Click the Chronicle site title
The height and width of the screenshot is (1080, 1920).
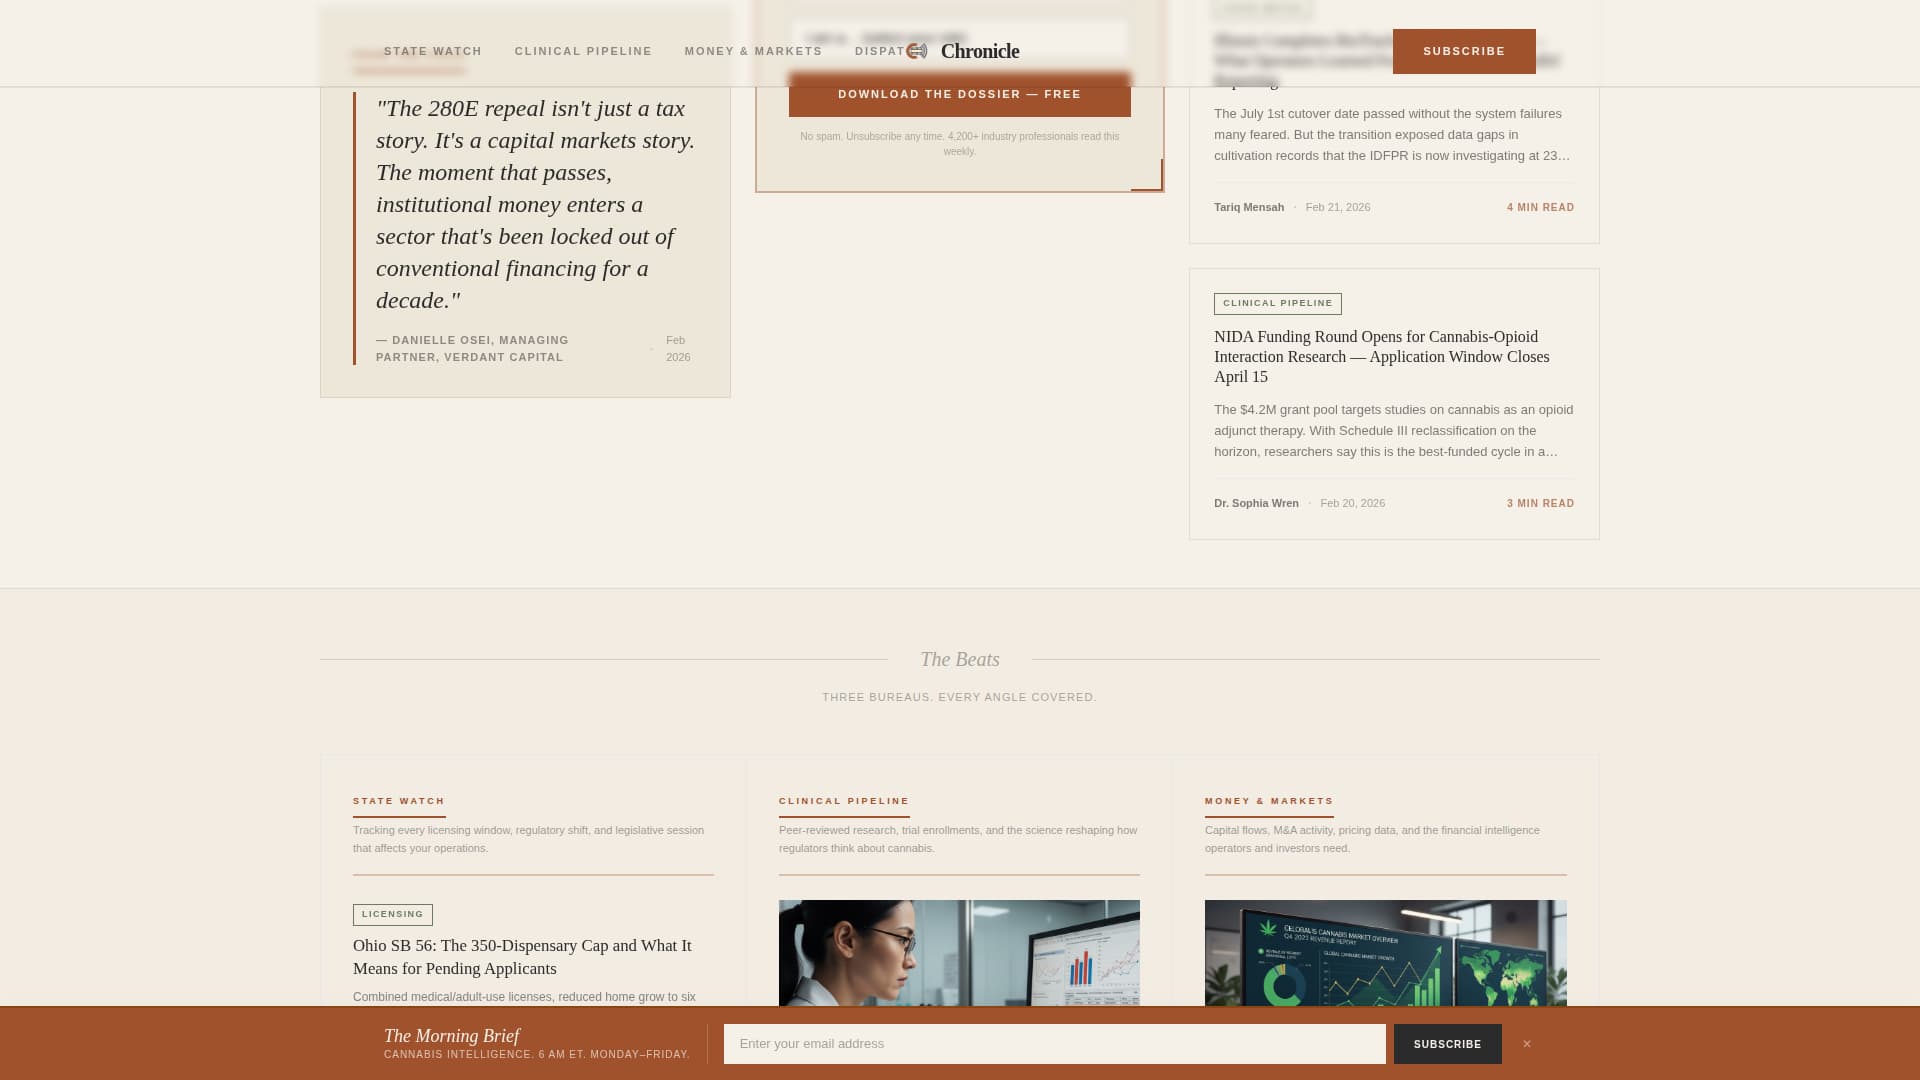(x=980, y=51)
